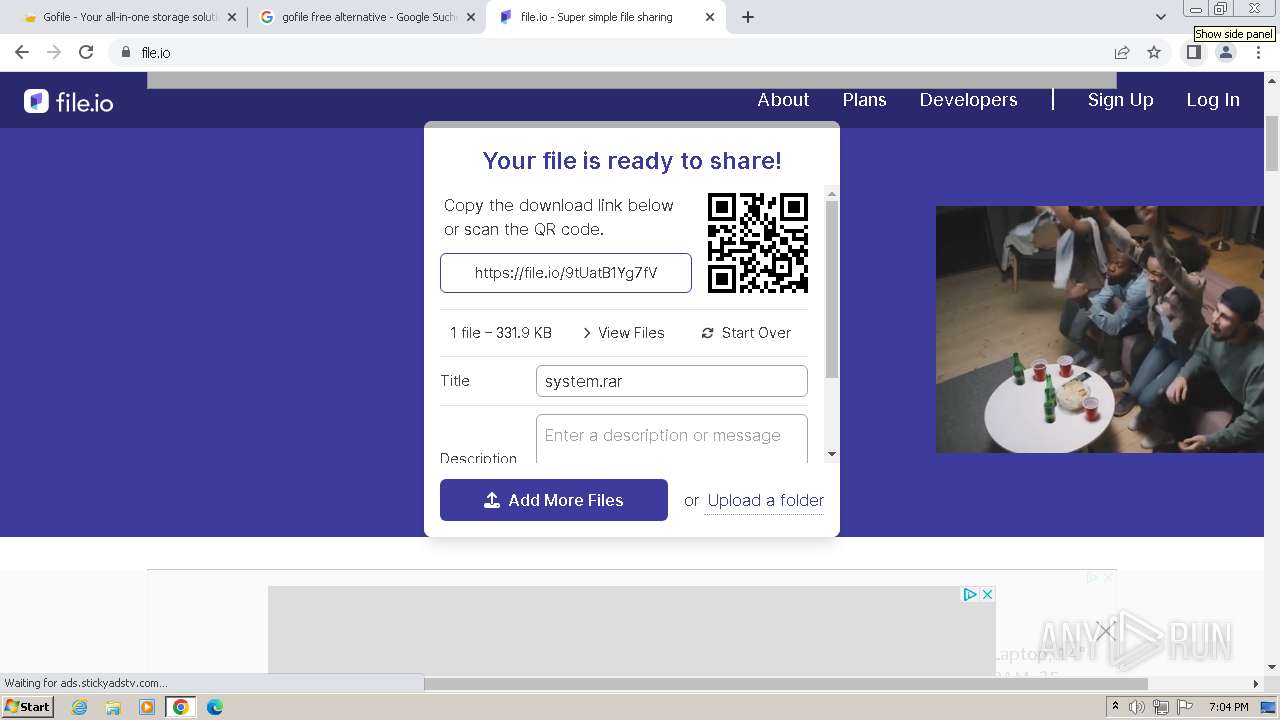Share this page from address bar icon
Viewport: 1280px width, 720px height.
point(1122,52)
